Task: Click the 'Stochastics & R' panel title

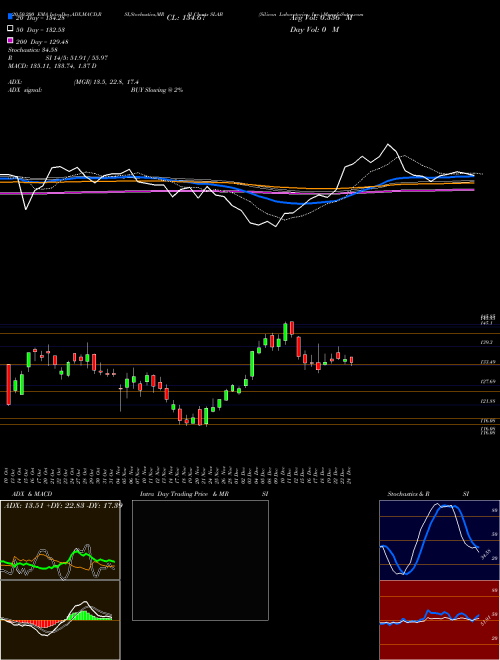Action: (409, 494)
